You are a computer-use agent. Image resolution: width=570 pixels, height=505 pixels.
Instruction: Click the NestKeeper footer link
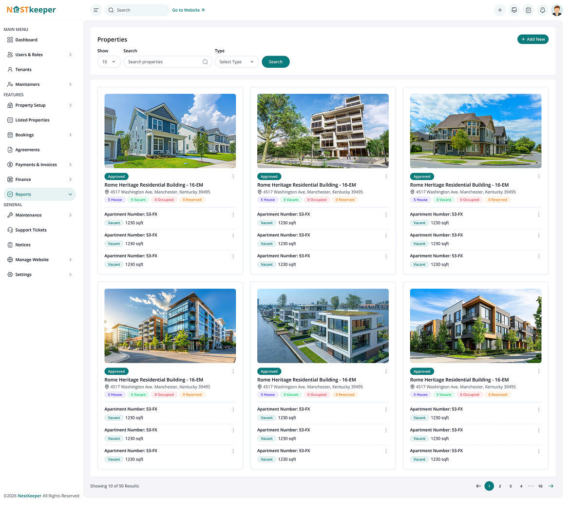29,496
